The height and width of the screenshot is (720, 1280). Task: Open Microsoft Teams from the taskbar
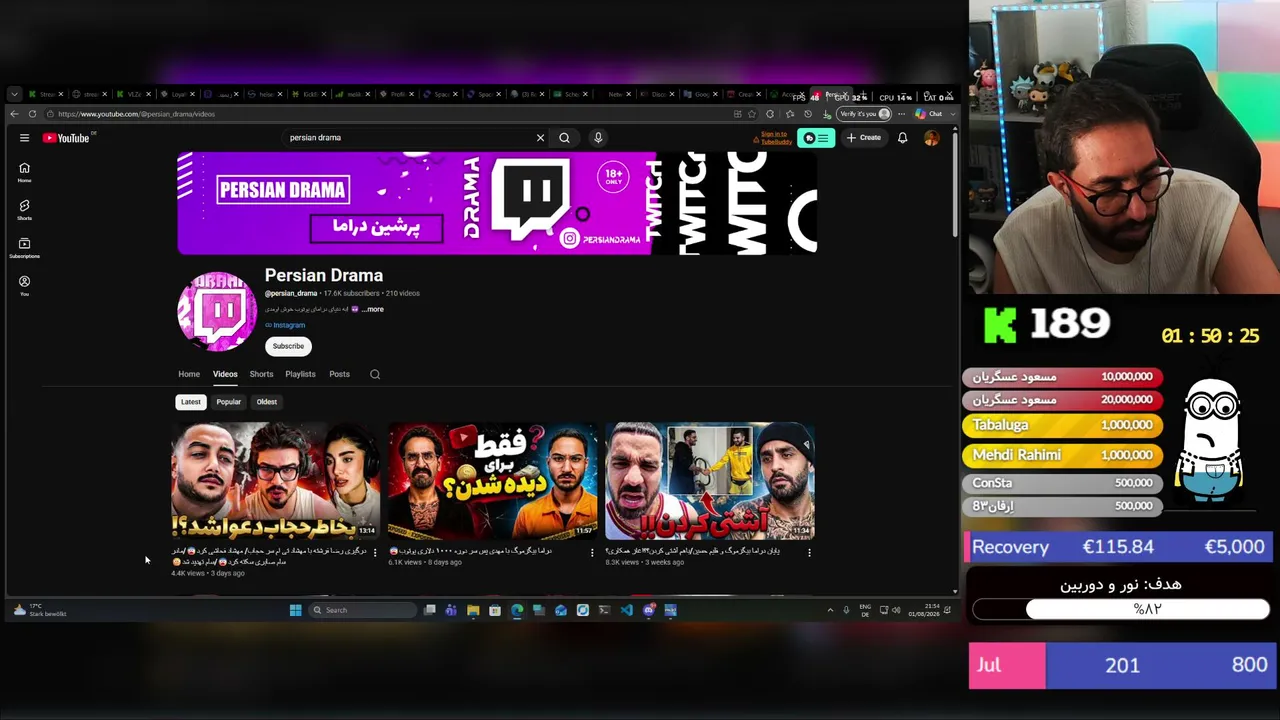coord(451,610)
